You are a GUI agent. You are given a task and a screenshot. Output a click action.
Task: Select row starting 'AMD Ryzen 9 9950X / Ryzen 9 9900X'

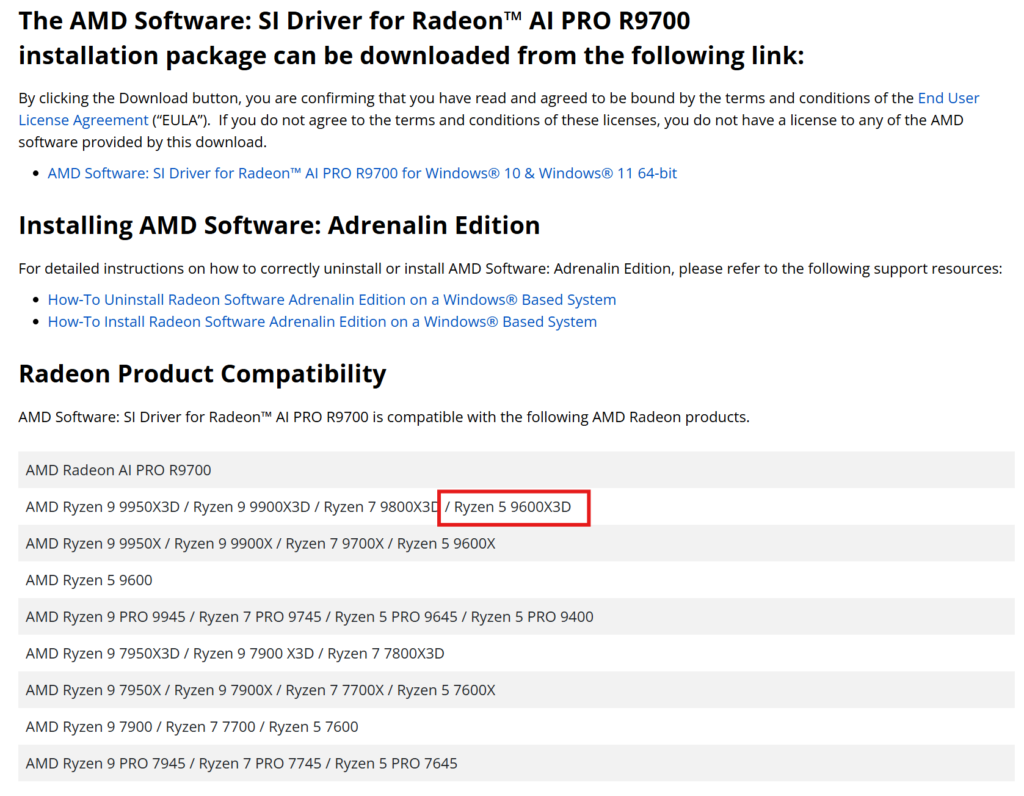(x=516, y=543)
